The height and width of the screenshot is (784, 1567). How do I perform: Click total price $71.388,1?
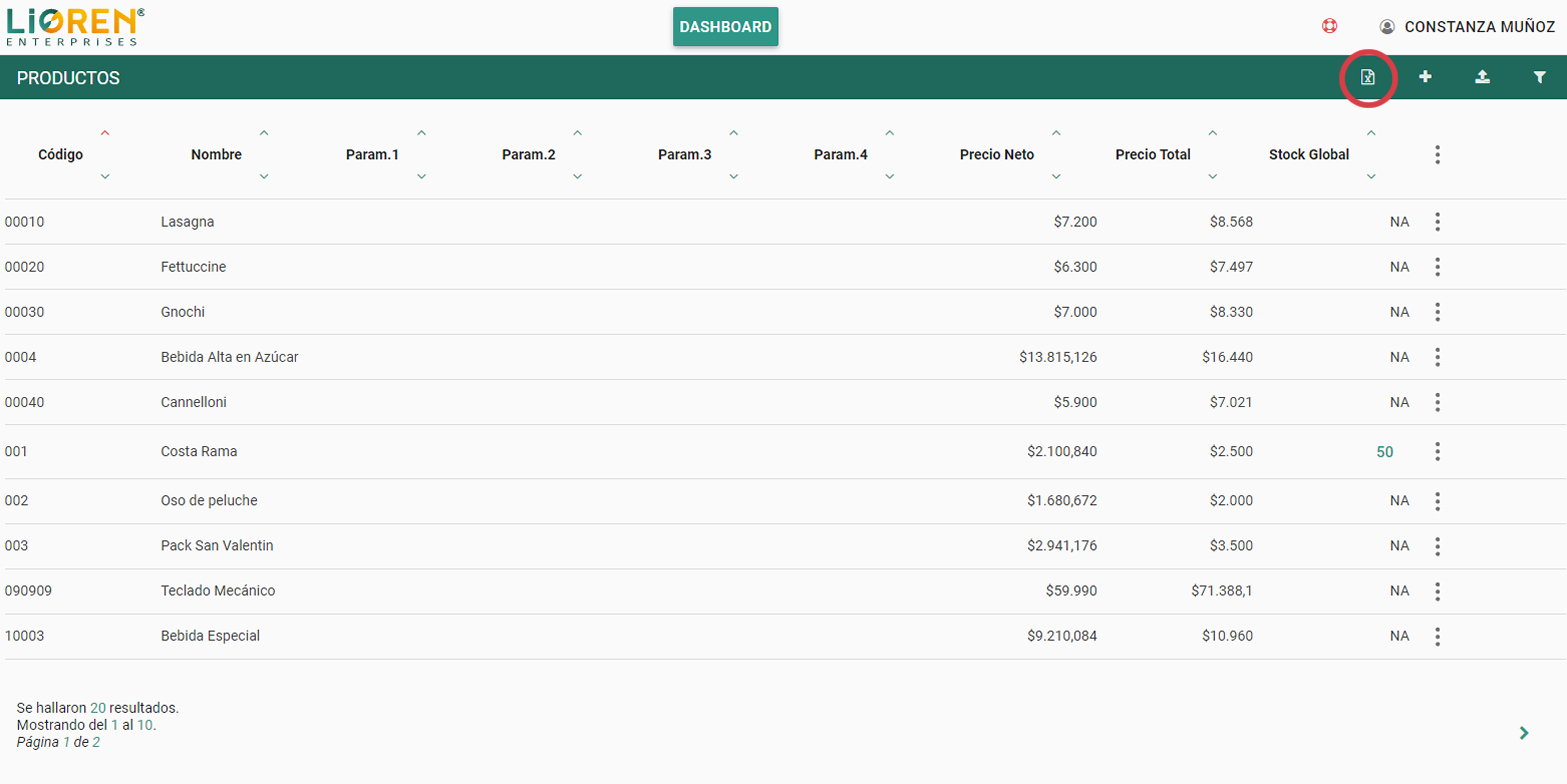pos(1222,591)
